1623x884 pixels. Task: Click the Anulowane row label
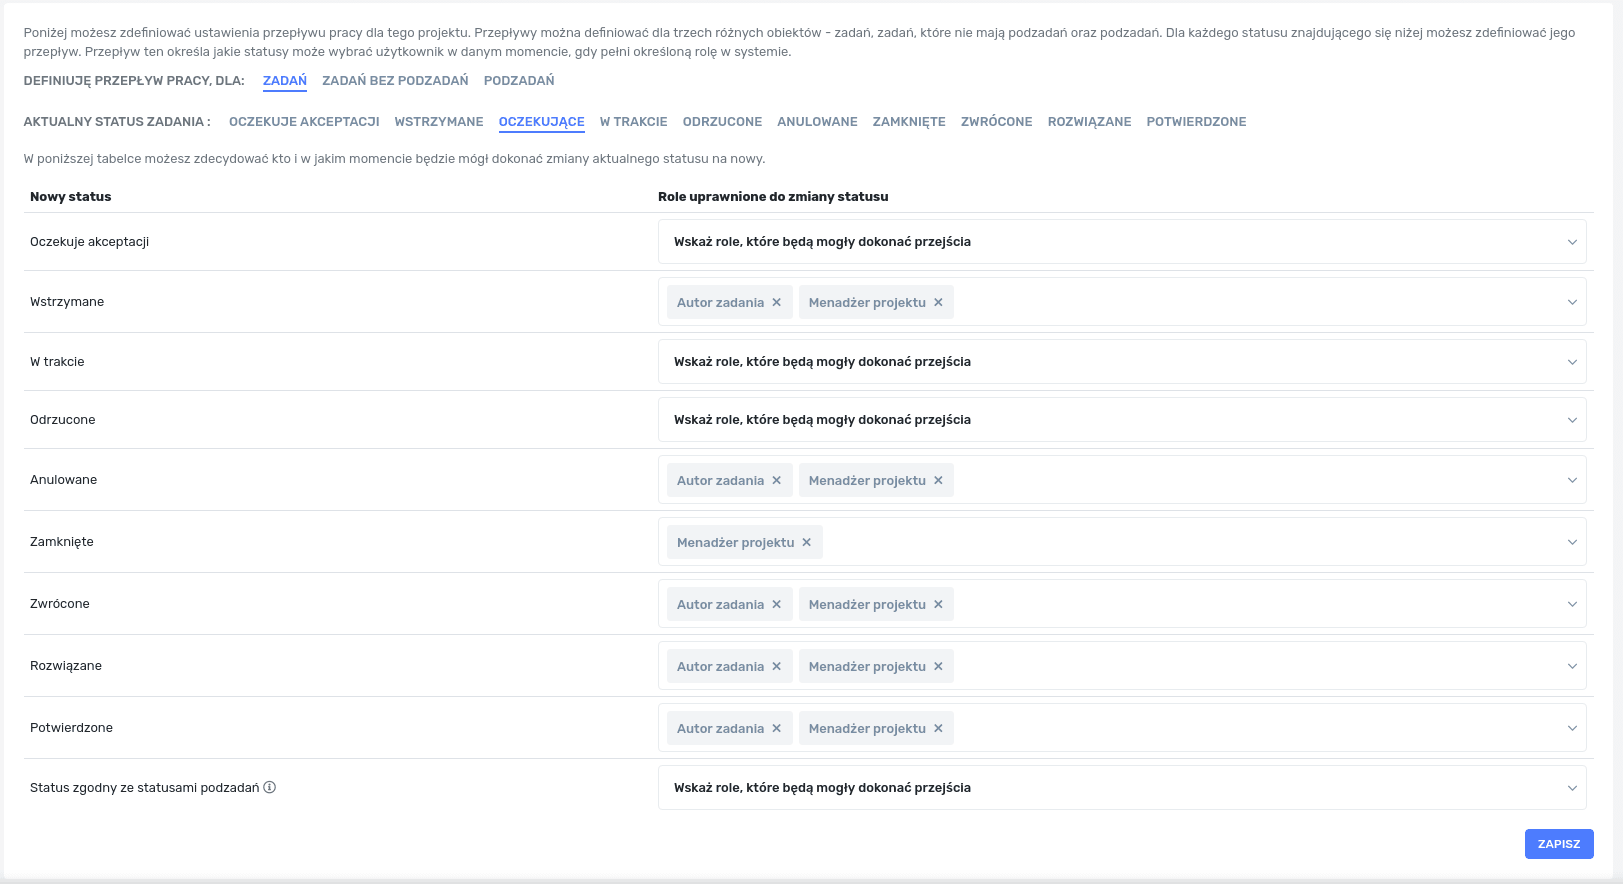pyautogui.click(x=63, y=480)
